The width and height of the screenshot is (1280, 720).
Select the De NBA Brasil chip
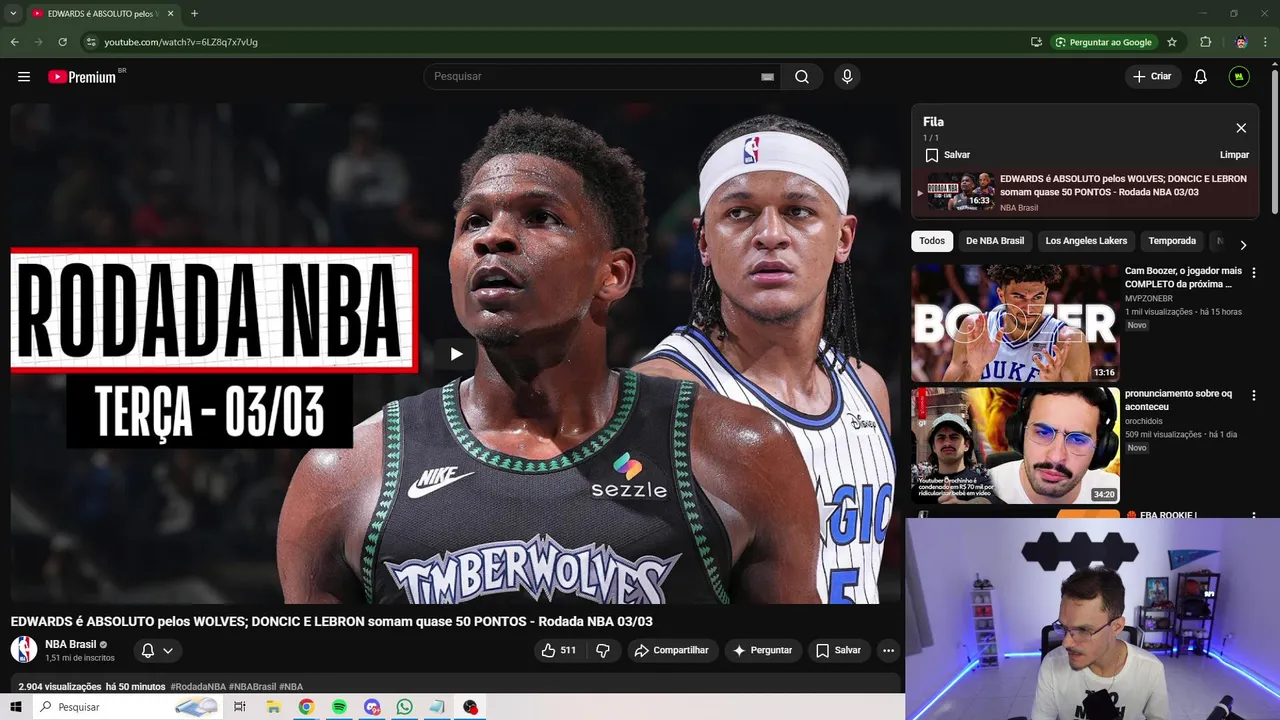pos(995,241)
